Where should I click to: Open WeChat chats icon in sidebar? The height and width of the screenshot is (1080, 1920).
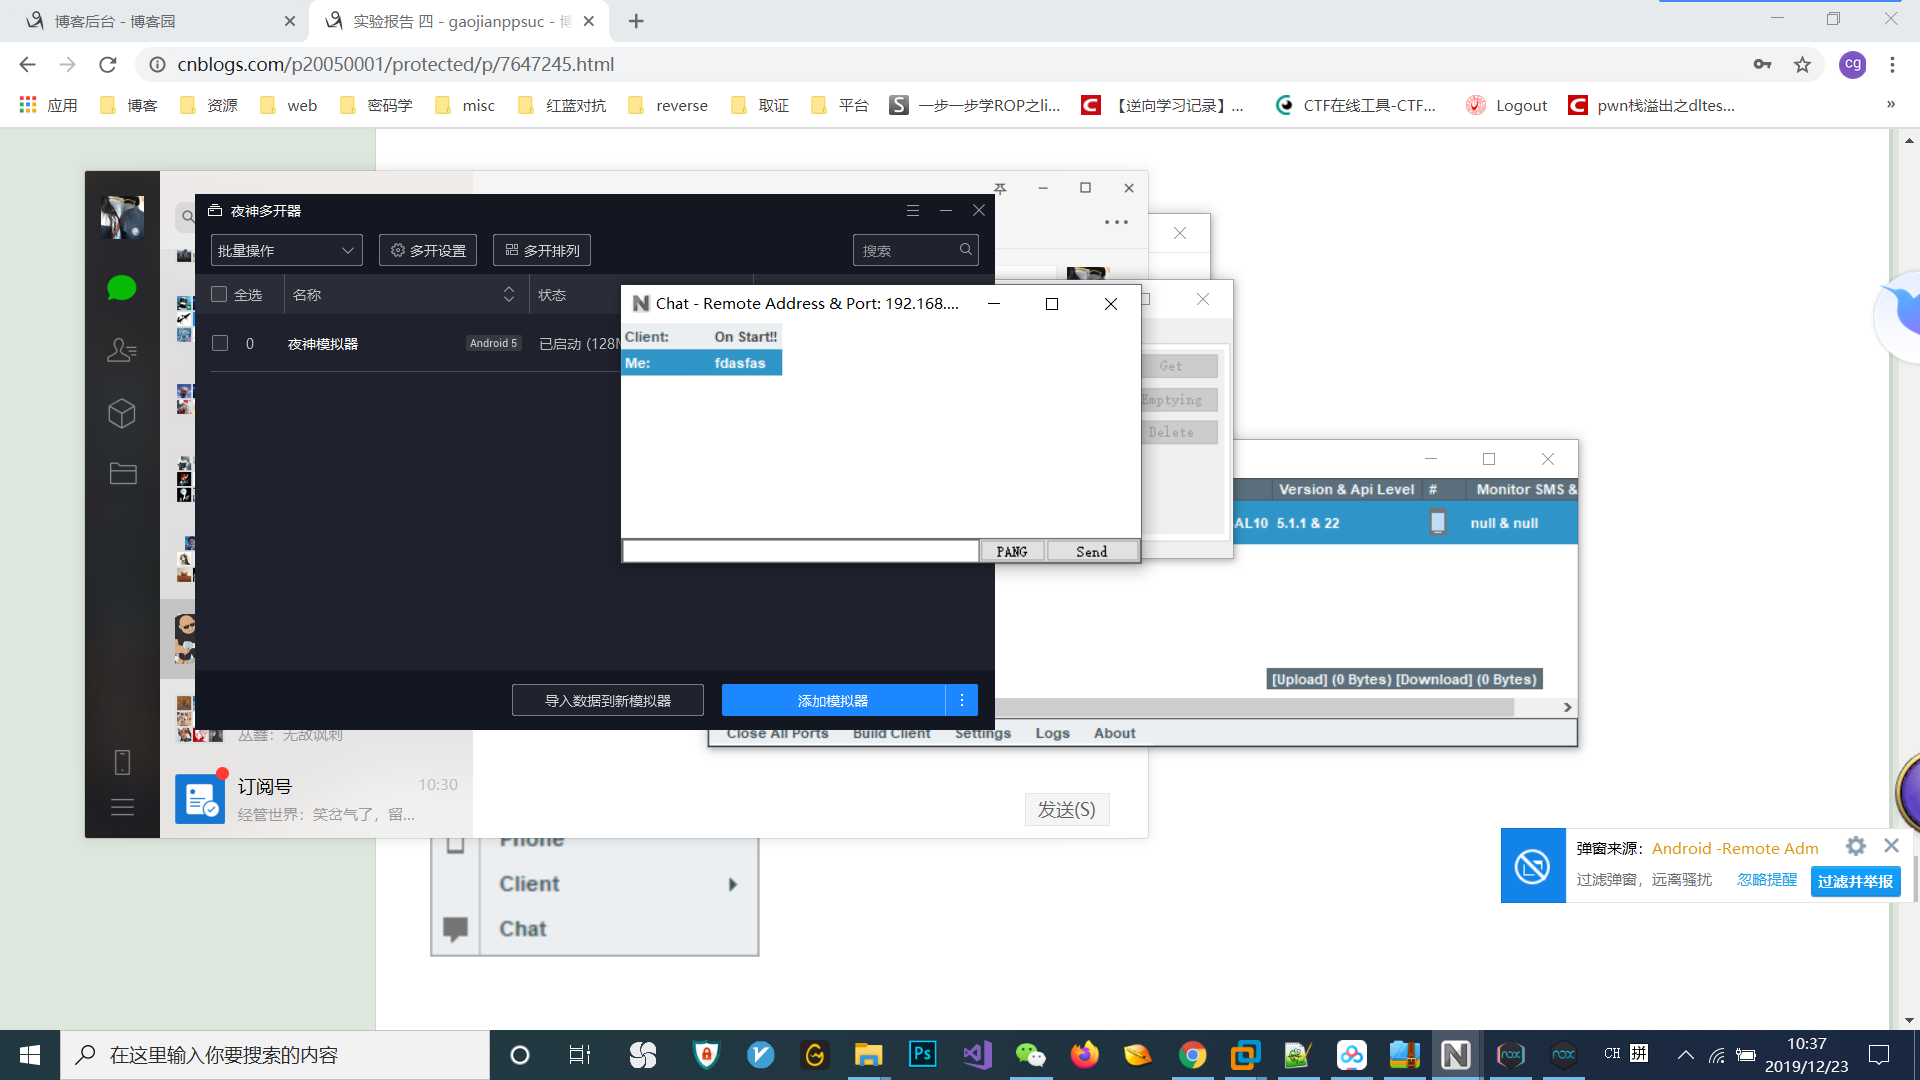[121, 289]
